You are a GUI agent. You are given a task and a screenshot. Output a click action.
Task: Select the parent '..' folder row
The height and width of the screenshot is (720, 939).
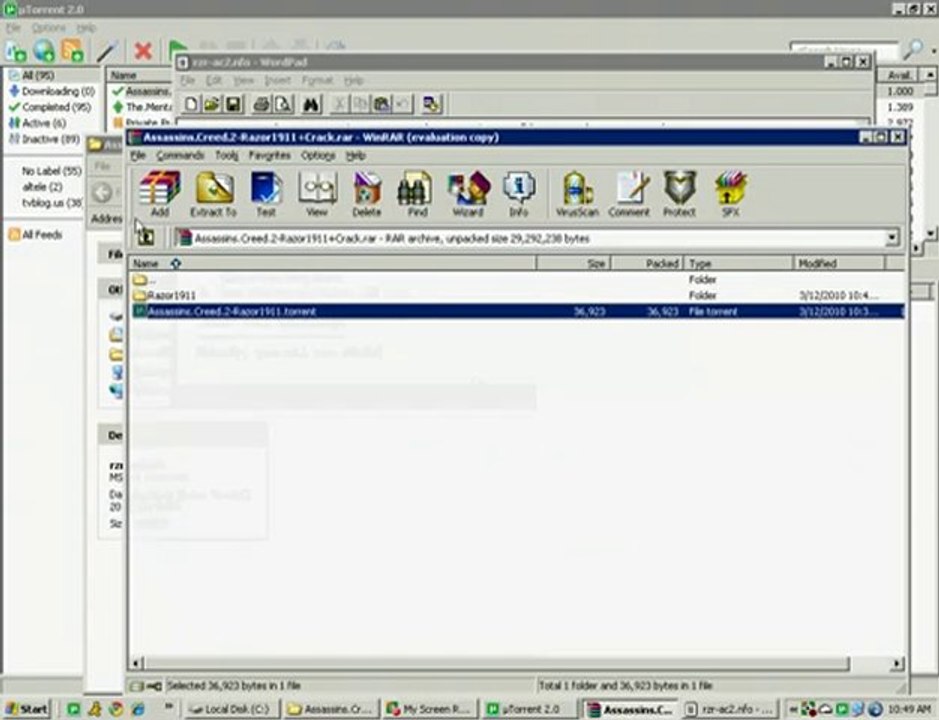click(x=518, y=279)
